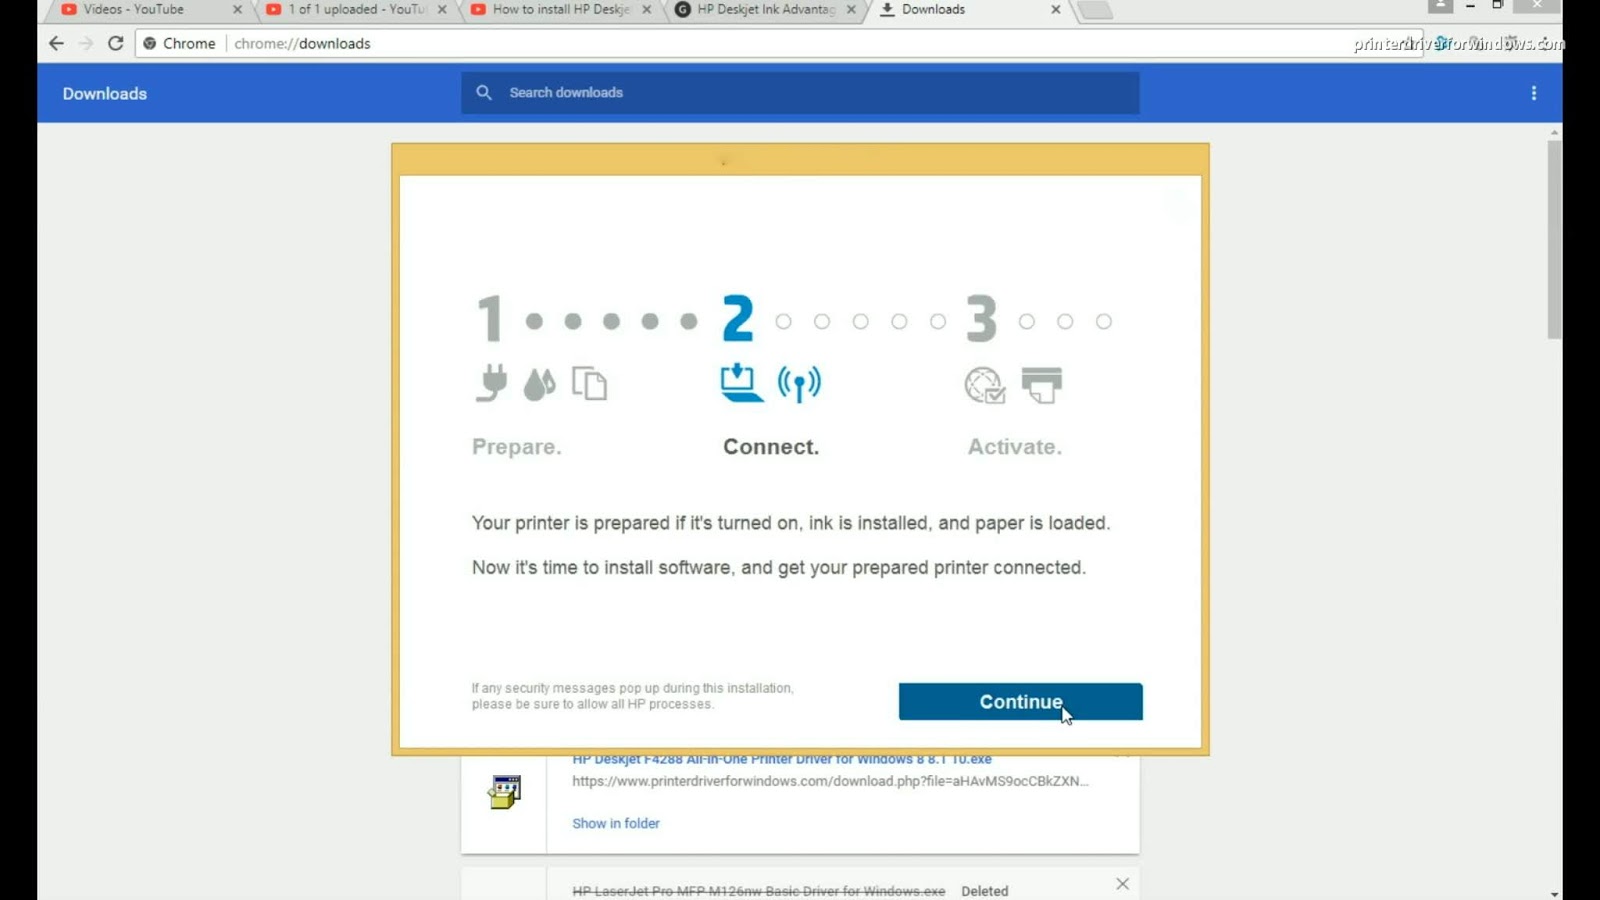Close the How to install HP tab
The height and width of the screenshot is (900, 1600).
646,9
